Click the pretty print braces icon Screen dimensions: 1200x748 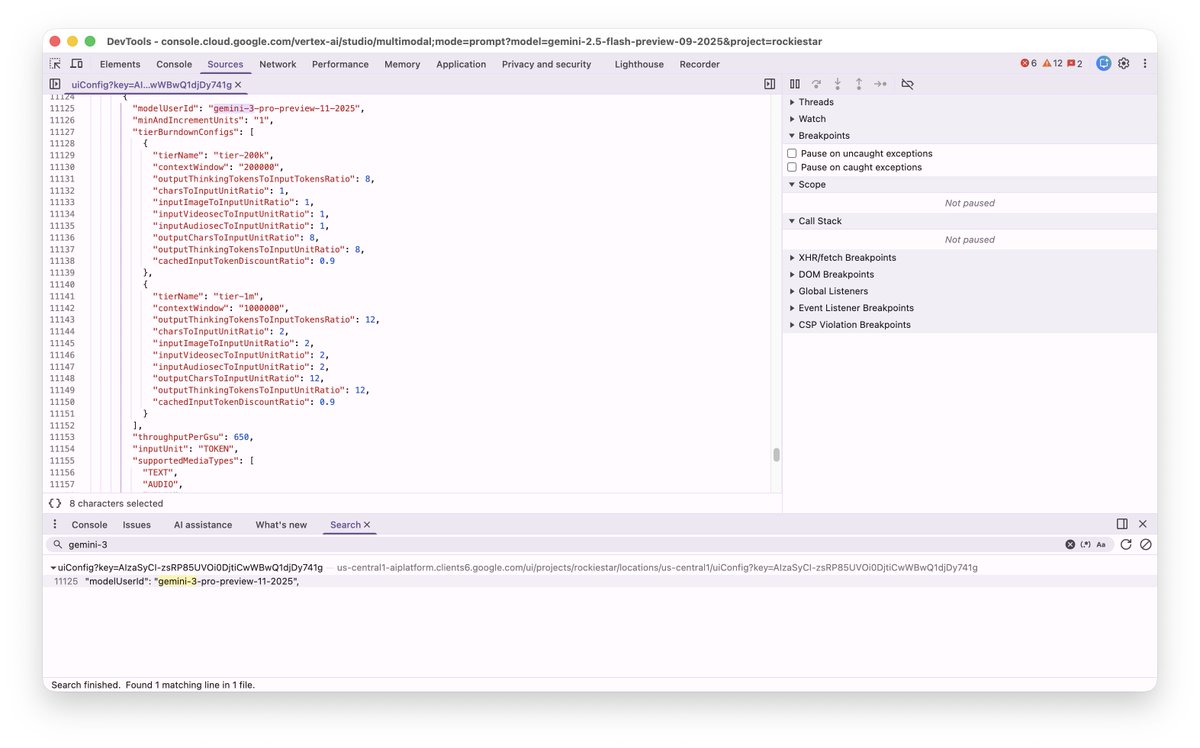55,503
